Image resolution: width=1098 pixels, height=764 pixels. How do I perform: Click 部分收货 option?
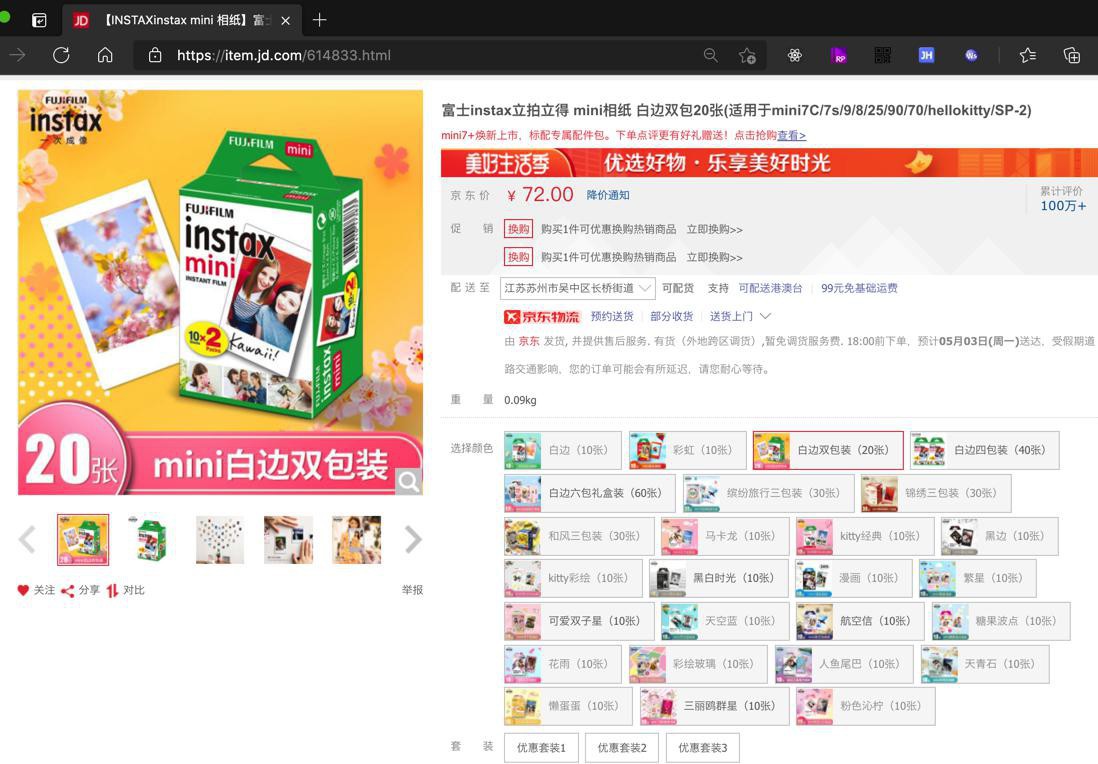click(x=672, y=317)
